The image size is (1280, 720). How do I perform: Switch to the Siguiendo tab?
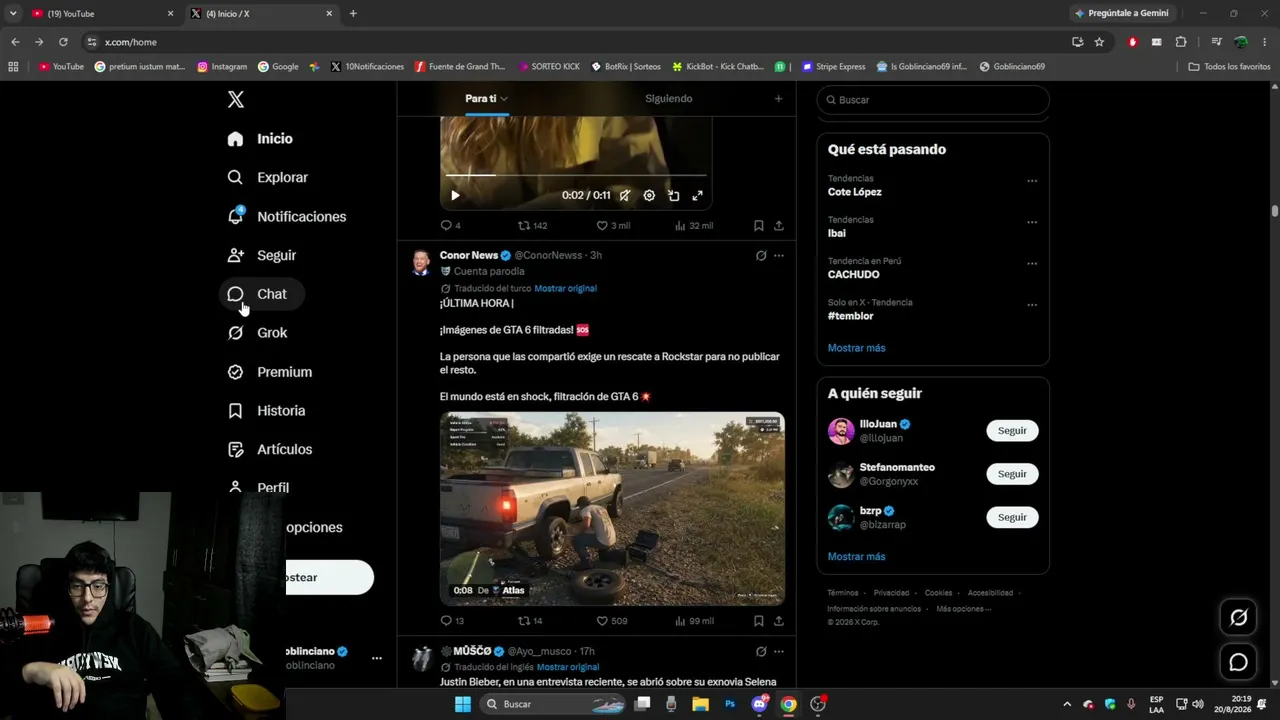[x=669, y=99]
